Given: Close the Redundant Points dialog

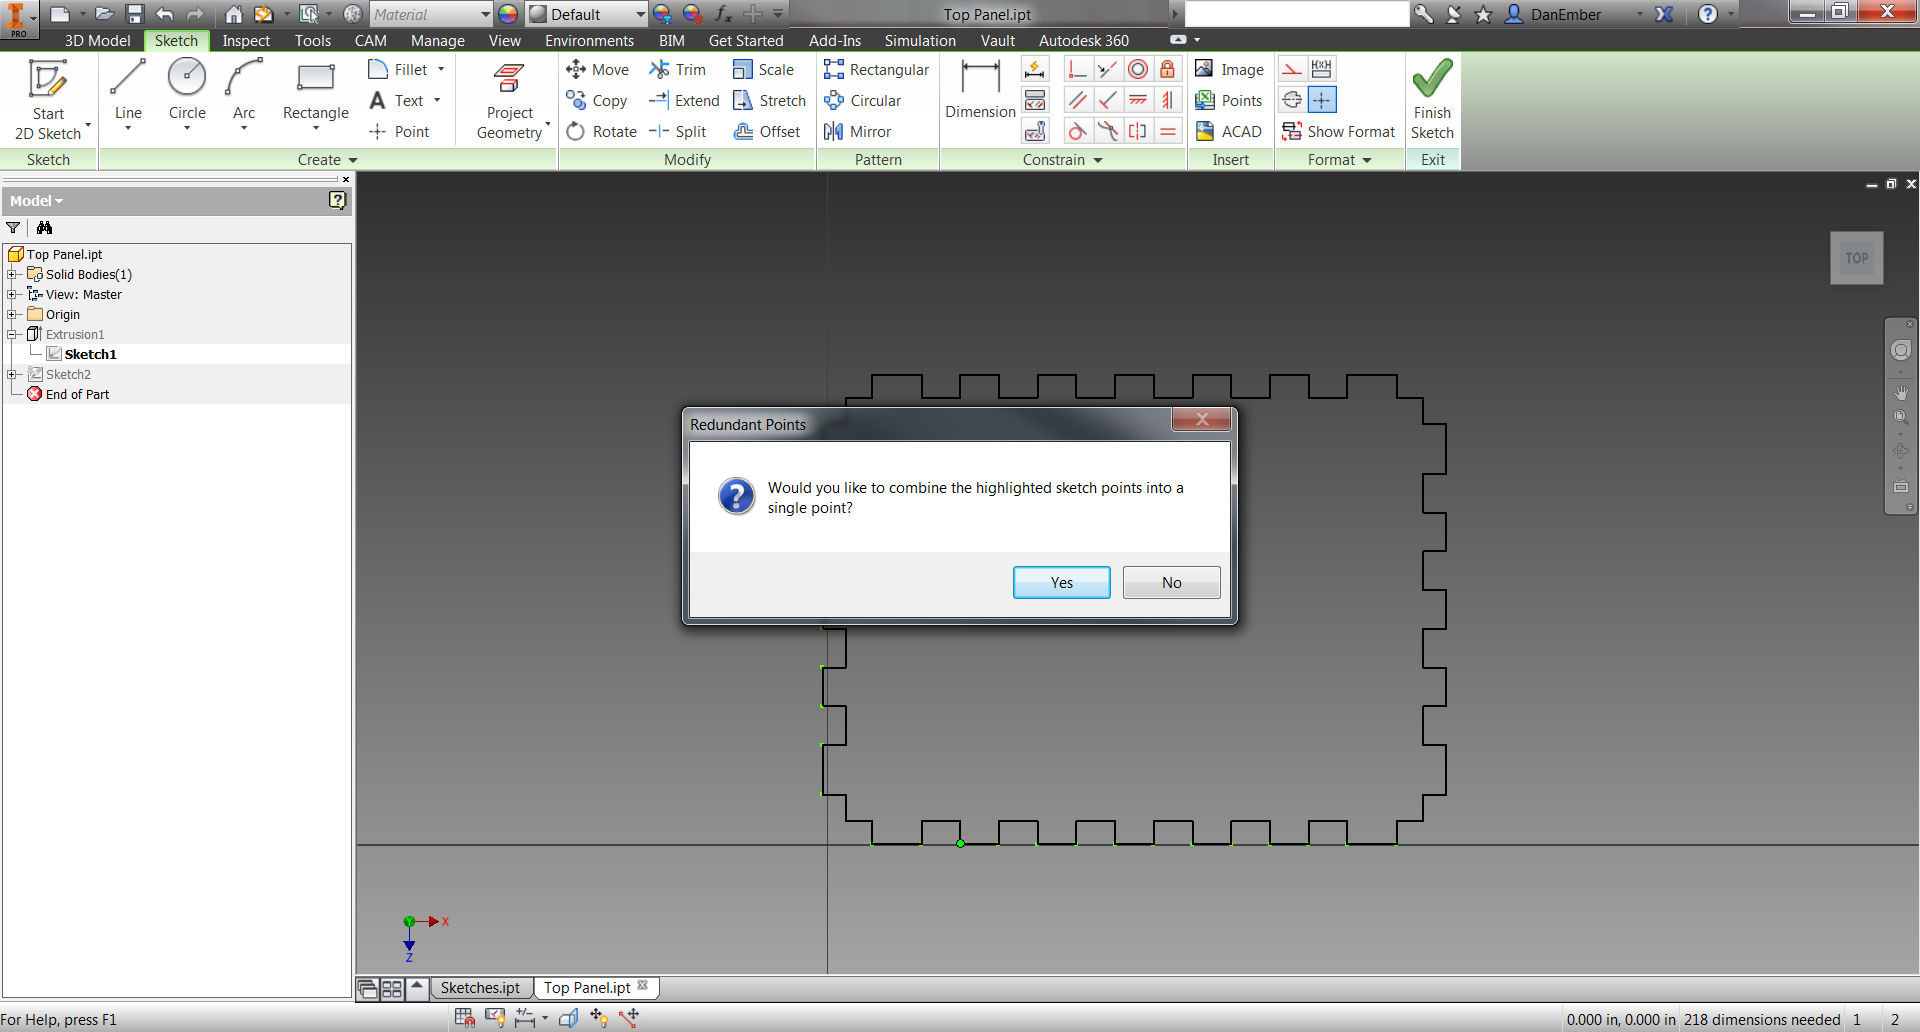Looking at the screenshot, I should pyautogui.click(x=1201, y=419).
